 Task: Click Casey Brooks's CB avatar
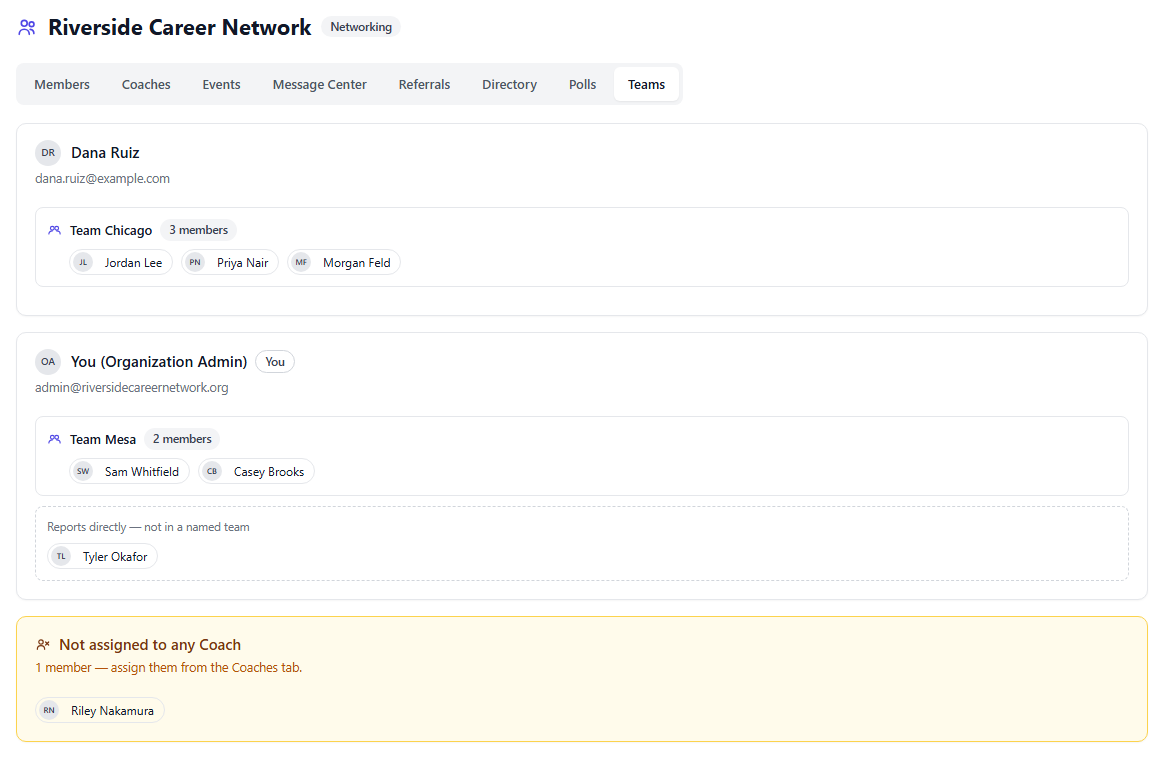pyautogui.click(x=212, y=472)
